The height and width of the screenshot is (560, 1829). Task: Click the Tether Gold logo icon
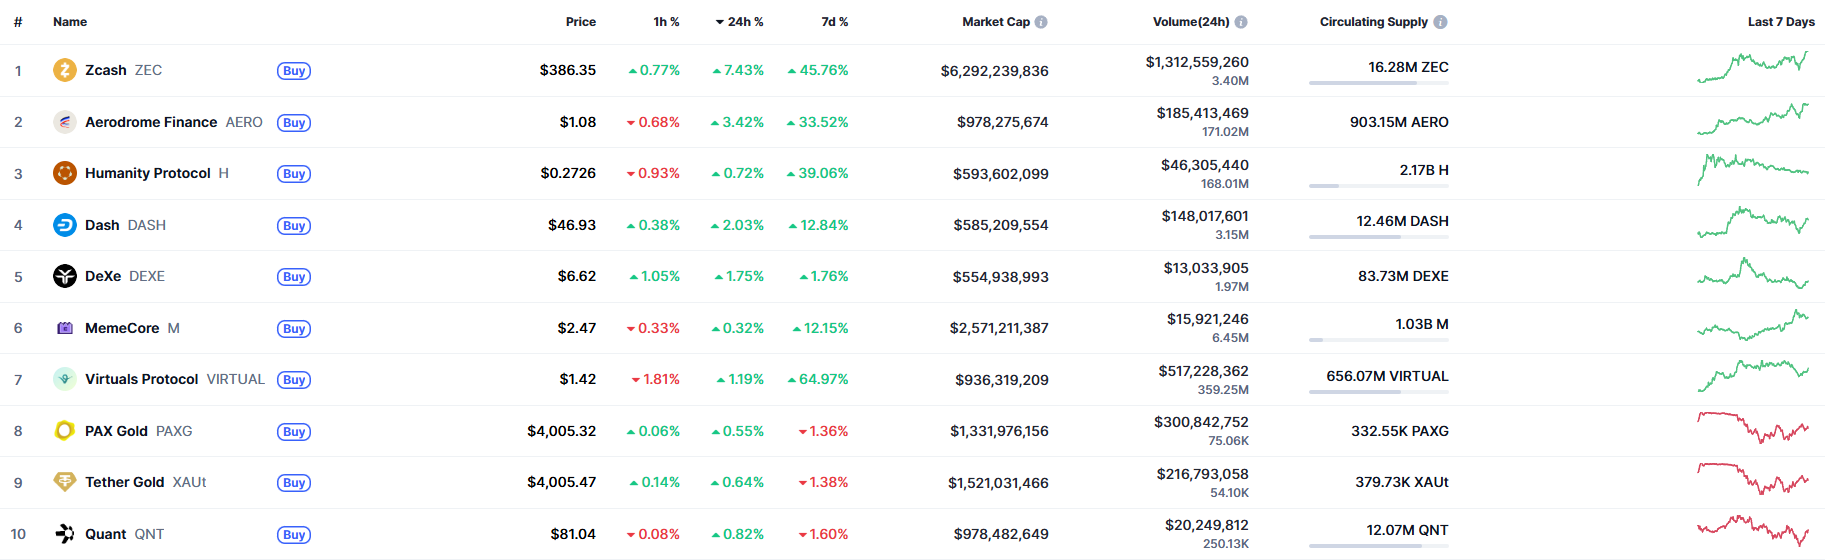coord(65,482)
